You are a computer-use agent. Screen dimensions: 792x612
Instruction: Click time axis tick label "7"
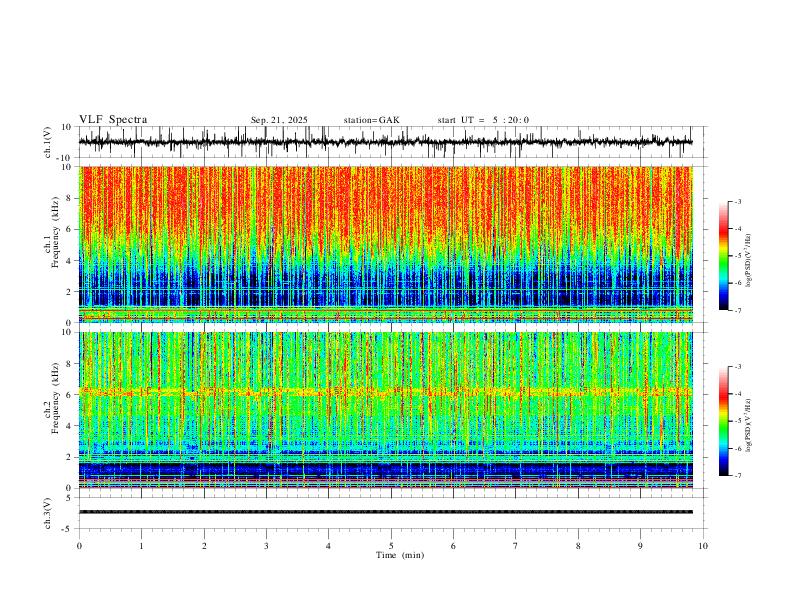516,546
